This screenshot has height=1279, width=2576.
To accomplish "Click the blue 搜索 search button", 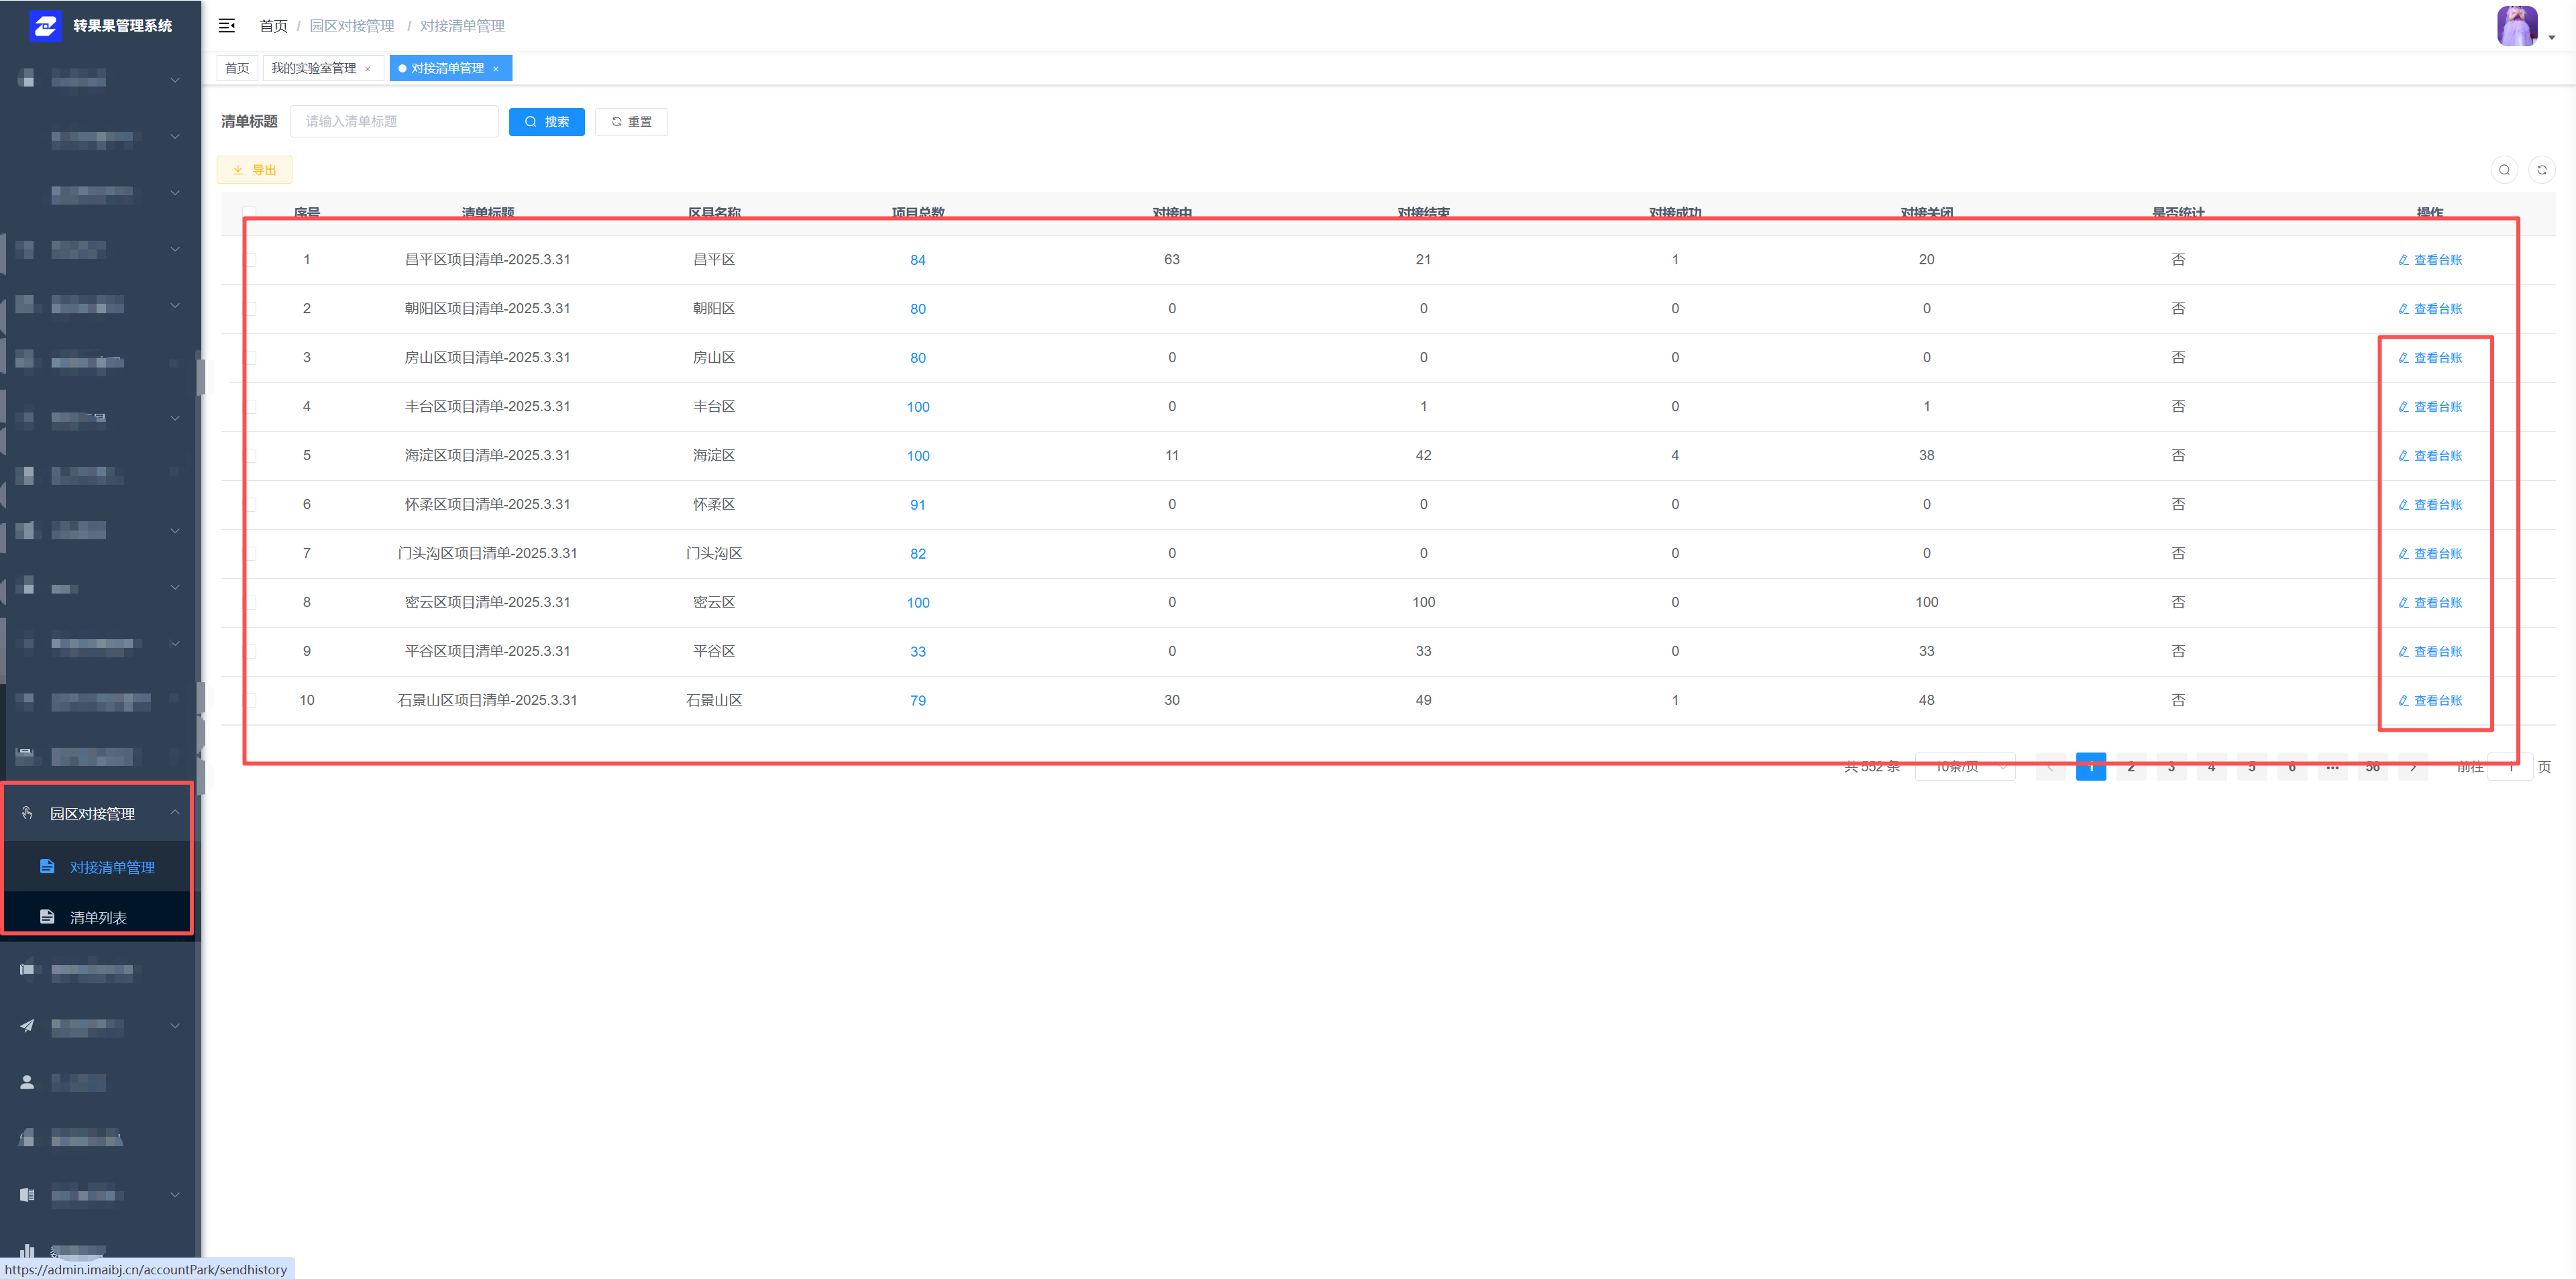I will point(546,122).
